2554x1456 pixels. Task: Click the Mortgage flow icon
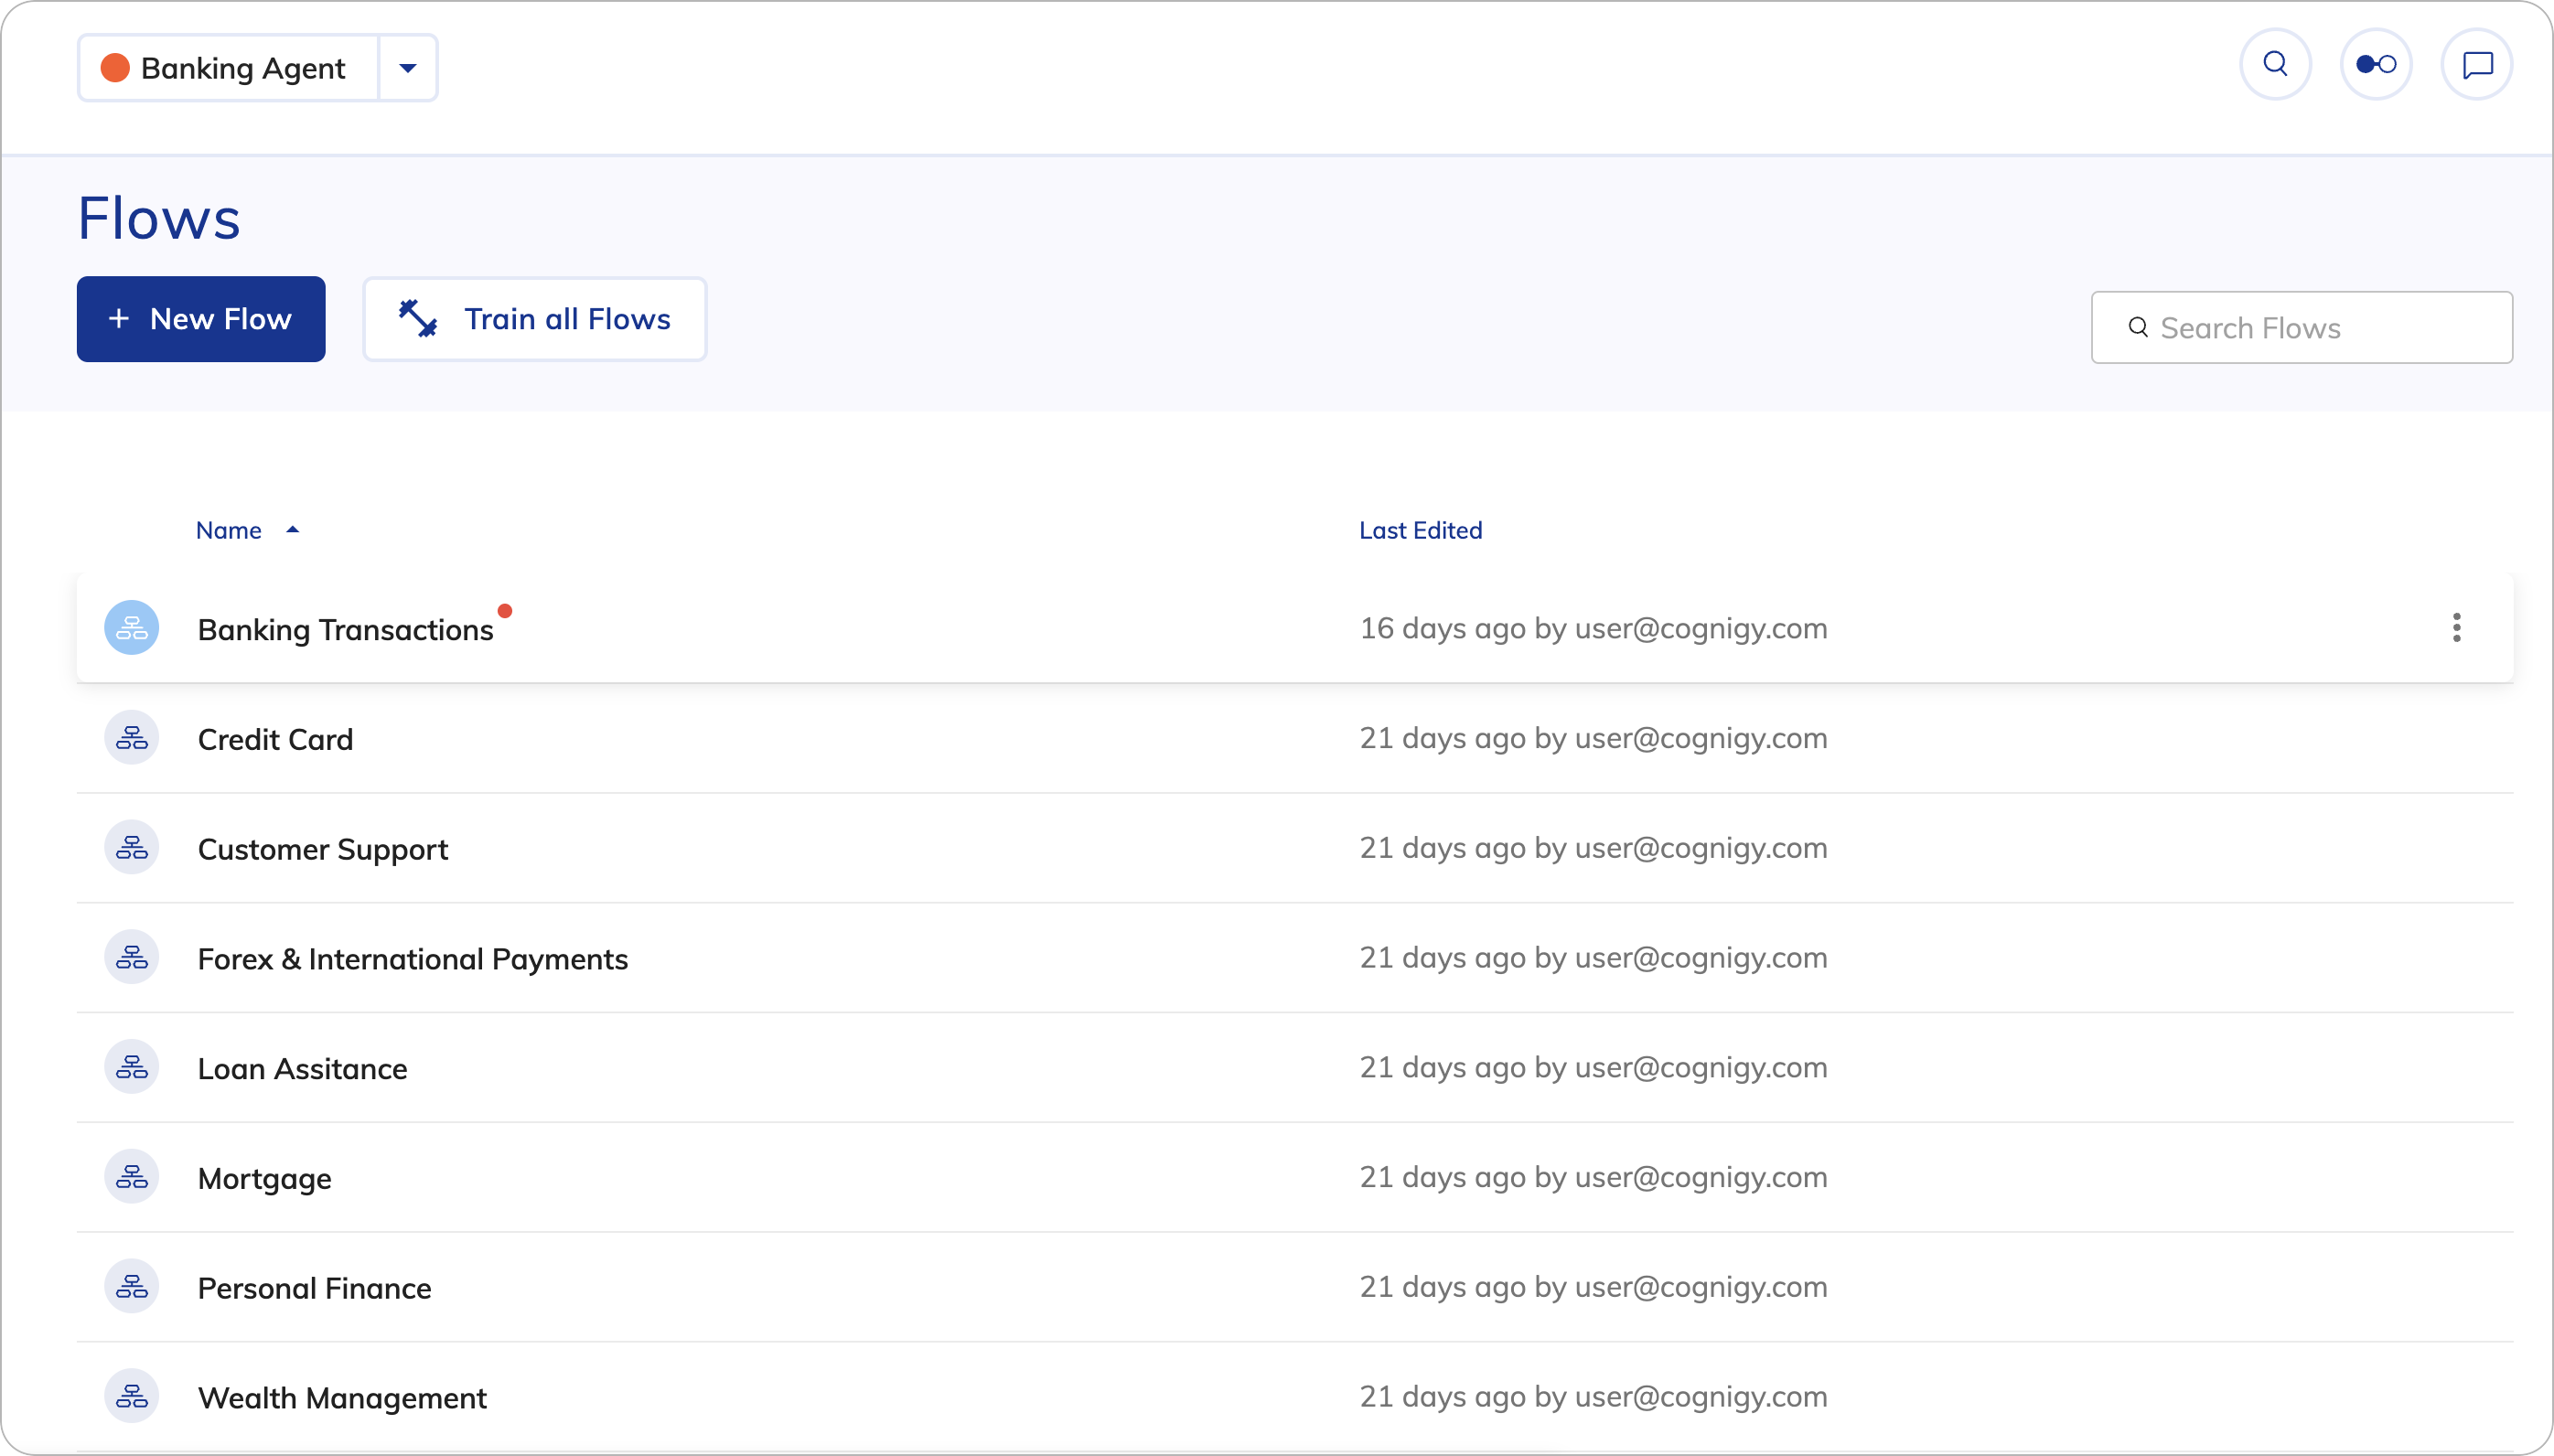pos(132,1177)
